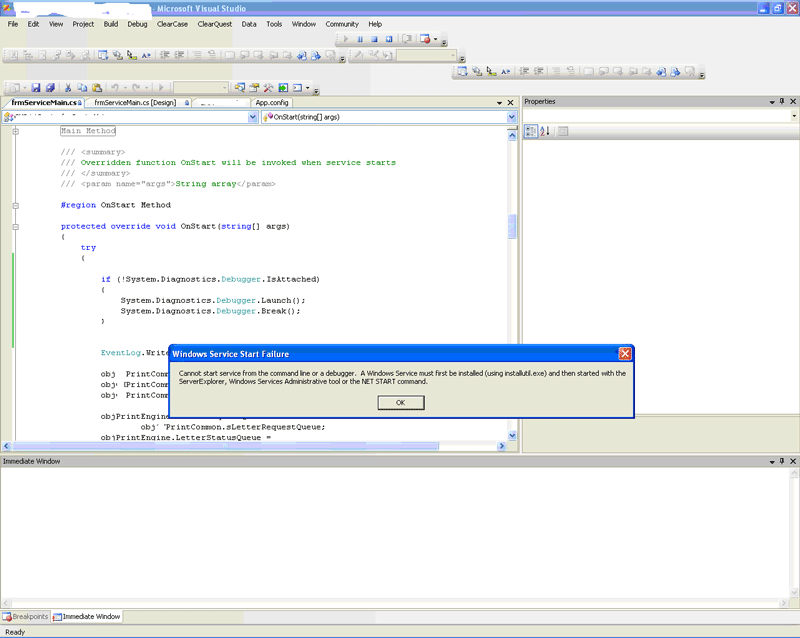Expand the collapsed Main Method region
Viewport: 800px width, 638px height.
point(15,131)
